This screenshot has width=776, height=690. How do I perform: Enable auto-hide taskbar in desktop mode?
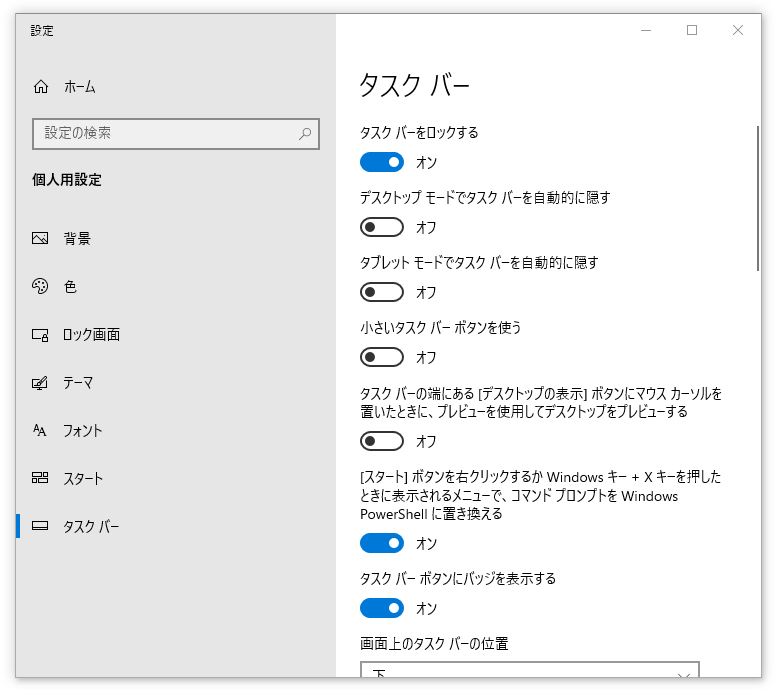click(382, 227)
